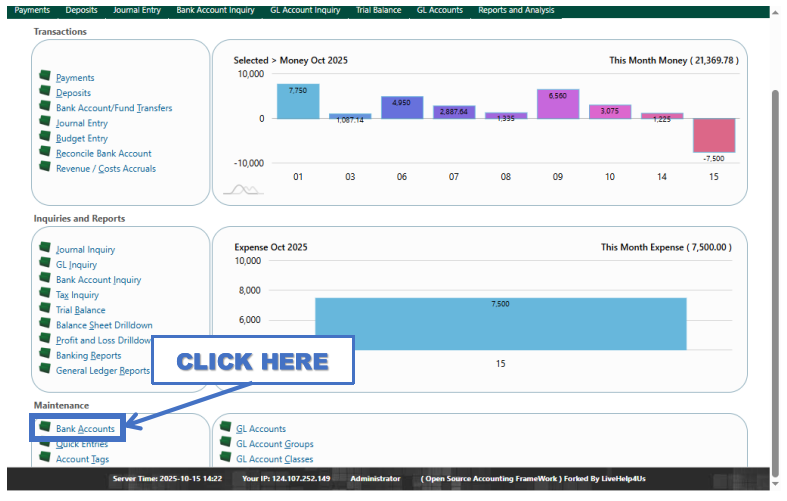
Task: Click the red -7,500 bar for day 15
Action: click(x=714, y=135)
